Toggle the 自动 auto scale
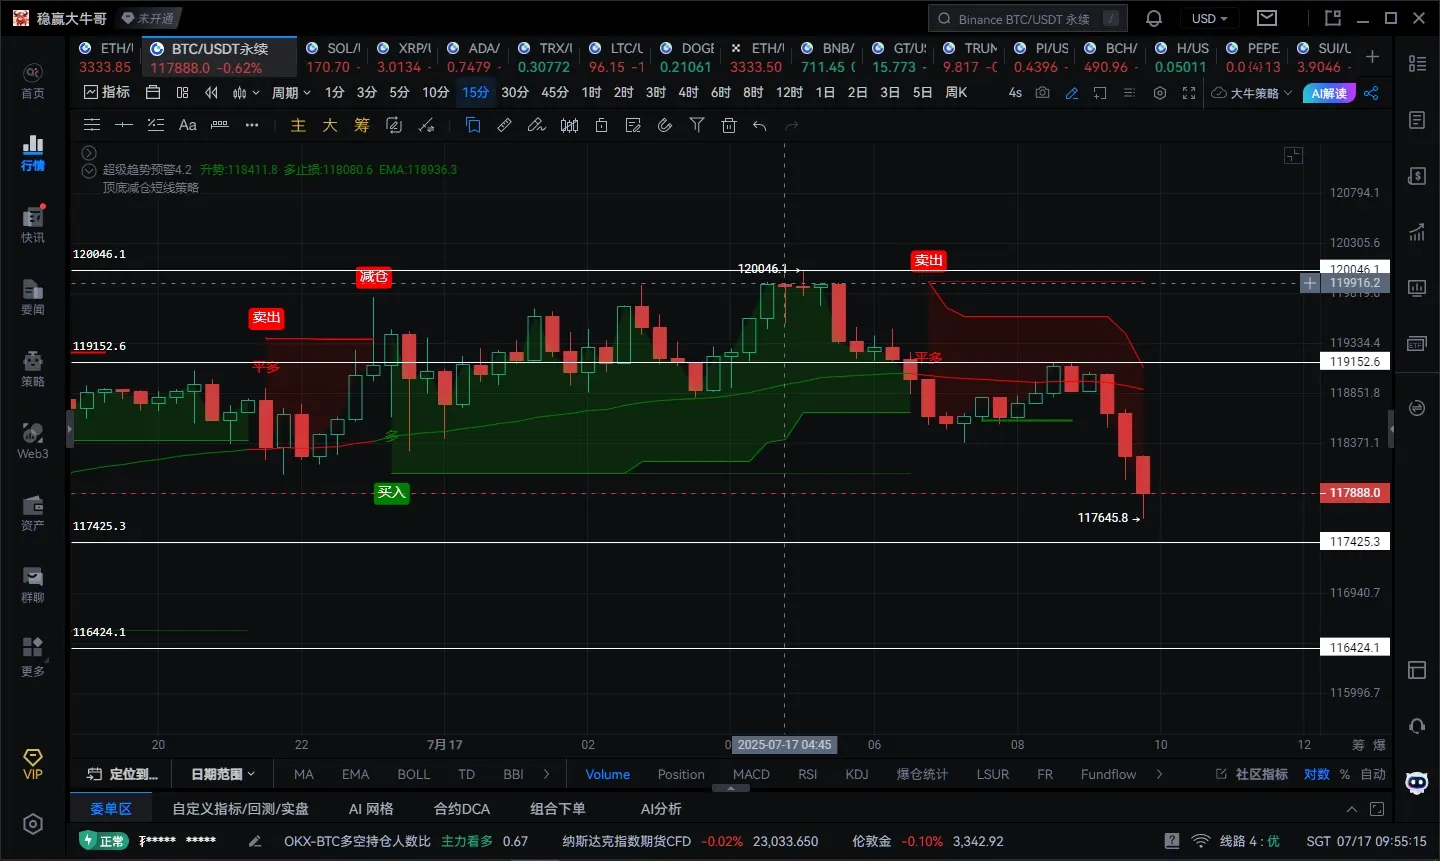 (x=1373, y=774)
